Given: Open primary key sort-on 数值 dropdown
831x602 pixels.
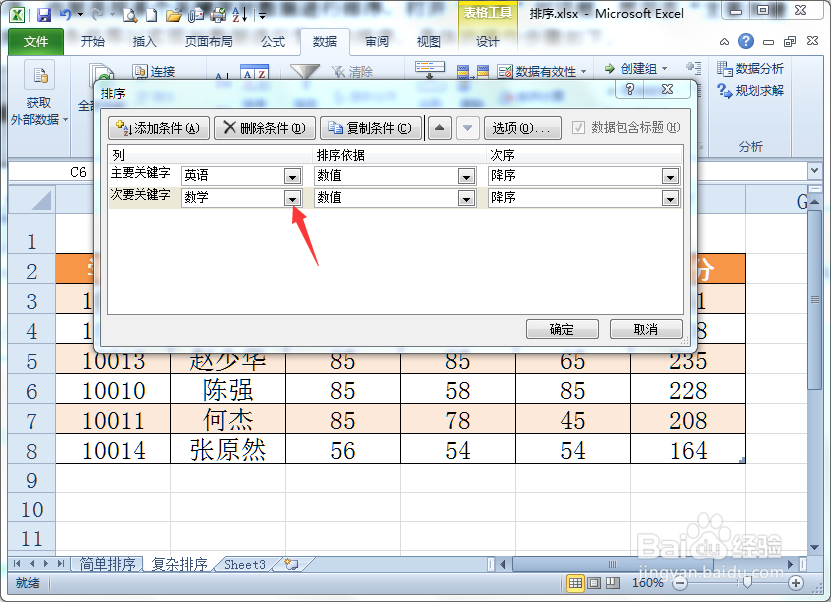Looking at the screenshot, I should pyautogui.click(x=466, y=176).
